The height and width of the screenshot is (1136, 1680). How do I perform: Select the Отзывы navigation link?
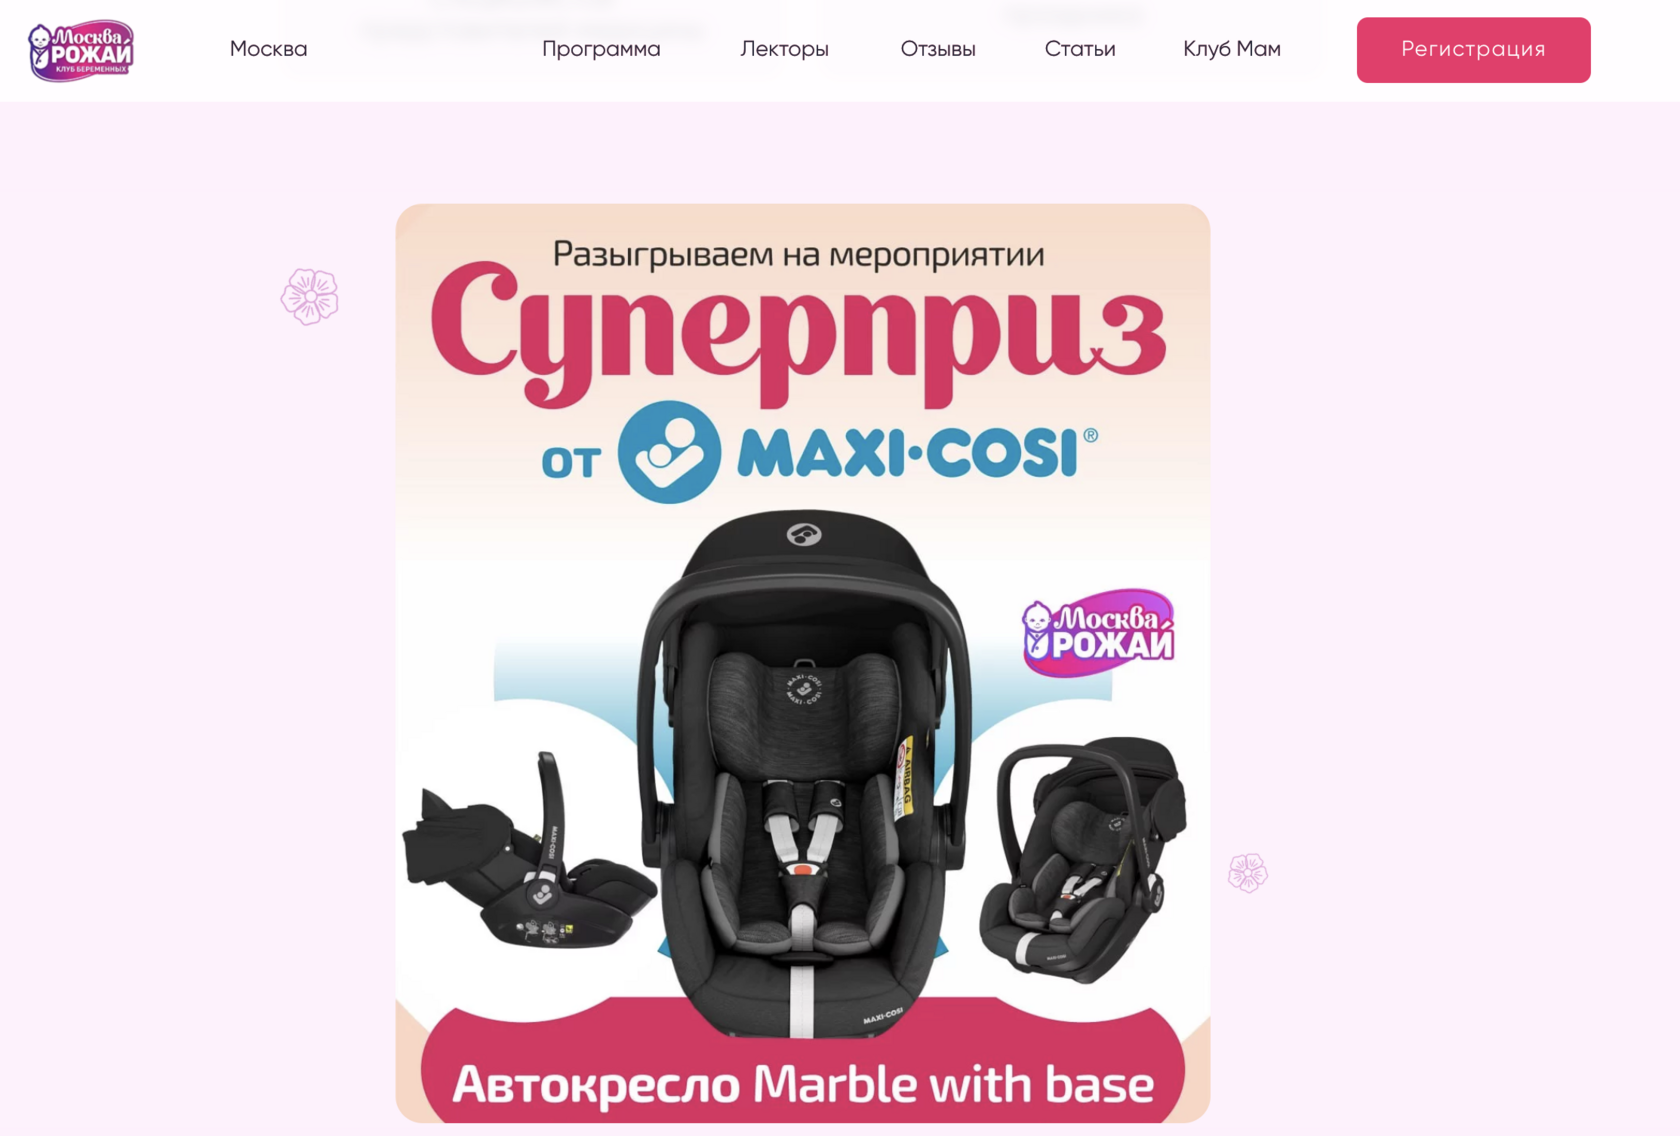pyautogui.click(x=938, y=49)
